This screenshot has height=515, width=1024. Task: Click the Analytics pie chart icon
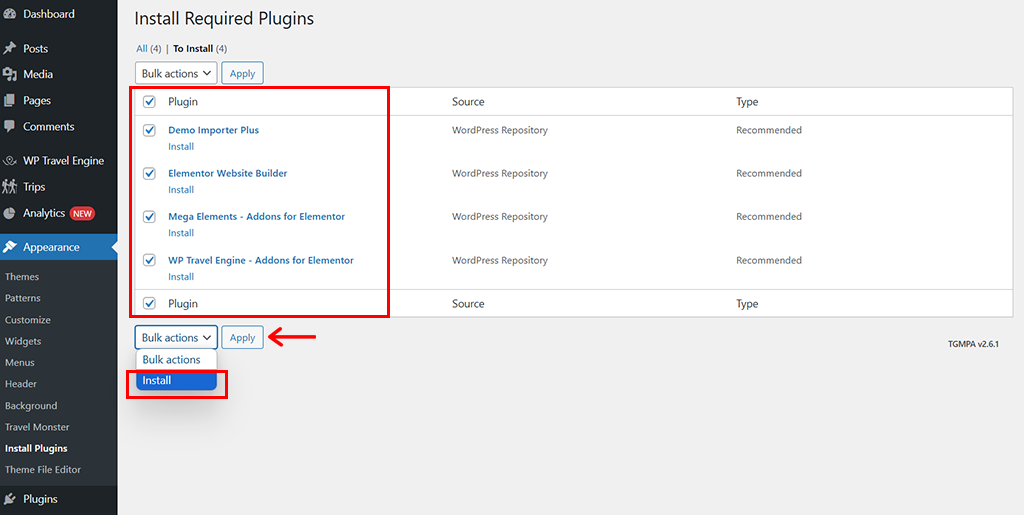[x=10, y=213]
